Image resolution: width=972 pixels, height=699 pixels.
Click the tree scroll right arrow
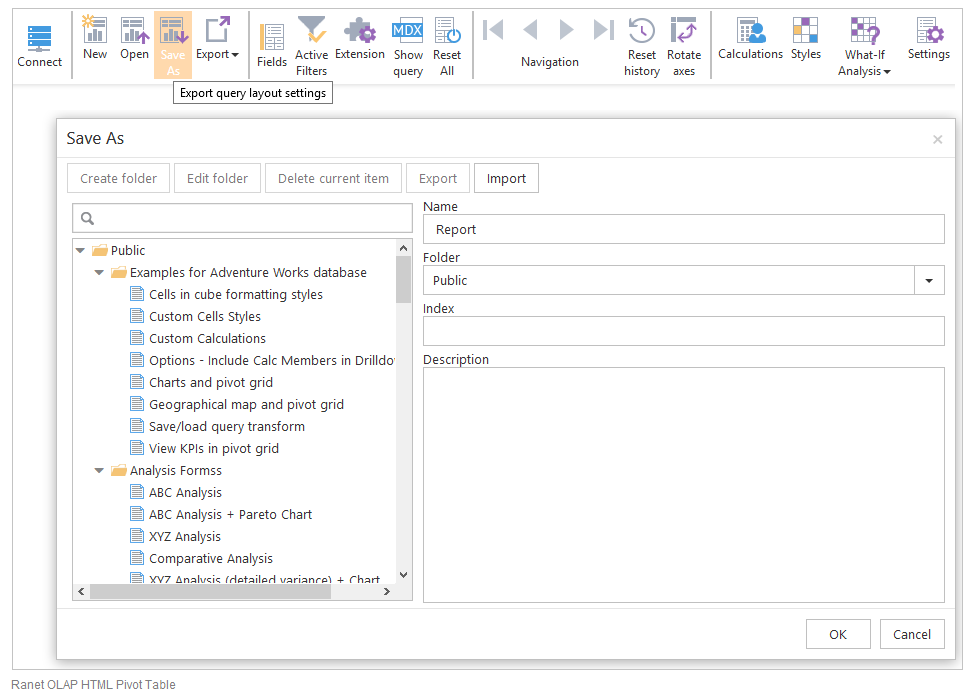click(387, 592)
